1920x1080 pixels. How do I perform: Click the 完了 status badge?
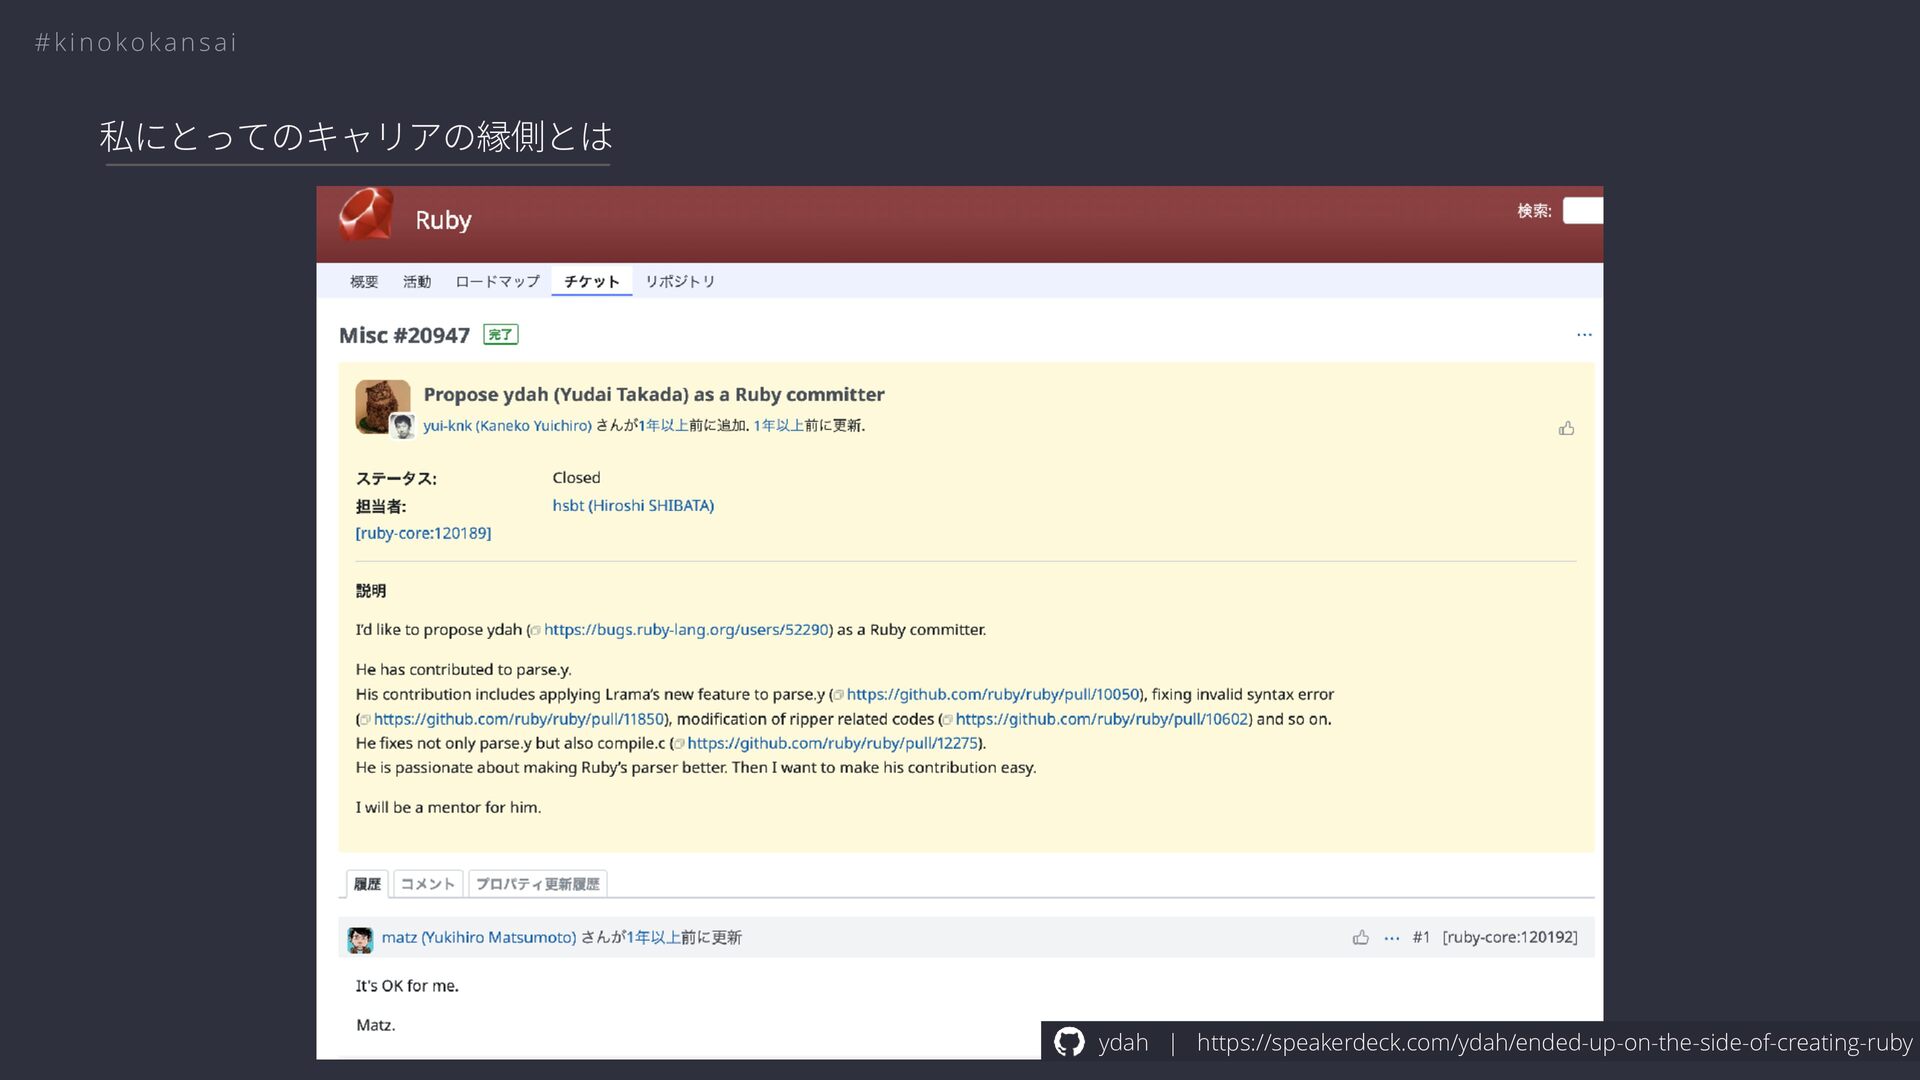tap(500, 335)
